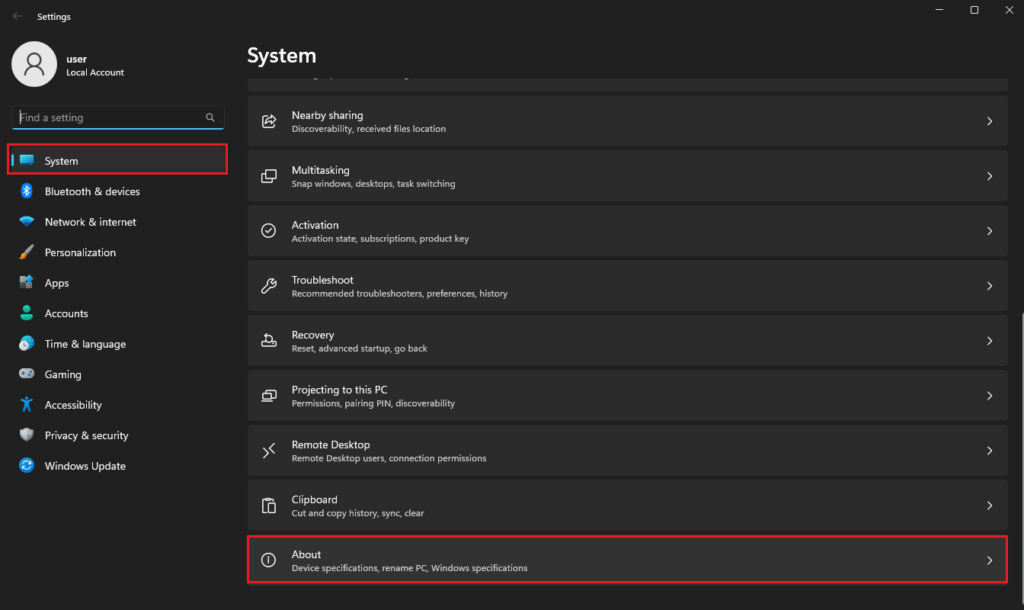Expand the About settings row chevron
Screen dimensions: 1024x610
989,560
